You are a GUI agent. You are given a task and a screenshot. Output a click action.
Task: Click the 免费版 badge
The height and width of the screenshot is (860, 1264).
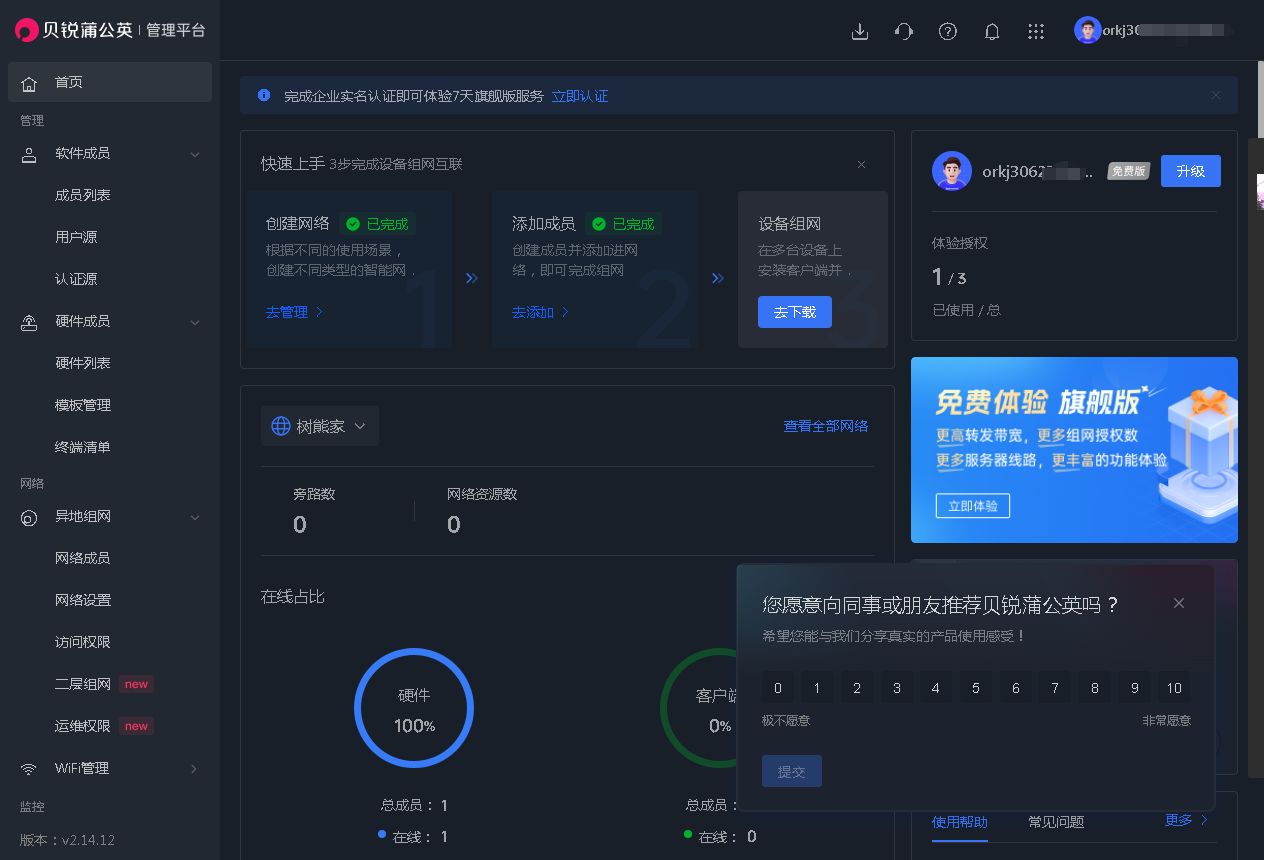pos(1128,171)
